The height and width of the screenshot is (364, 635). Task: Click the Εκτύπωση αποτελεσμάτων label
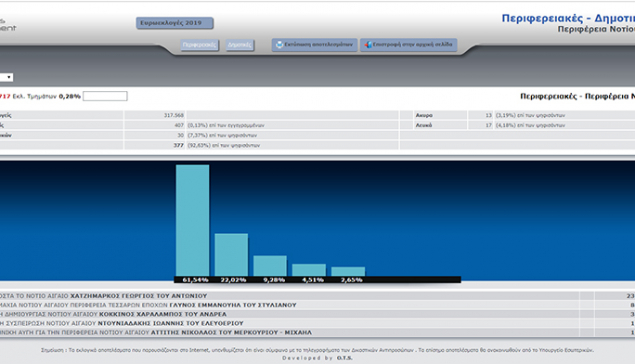pos(318,45)
